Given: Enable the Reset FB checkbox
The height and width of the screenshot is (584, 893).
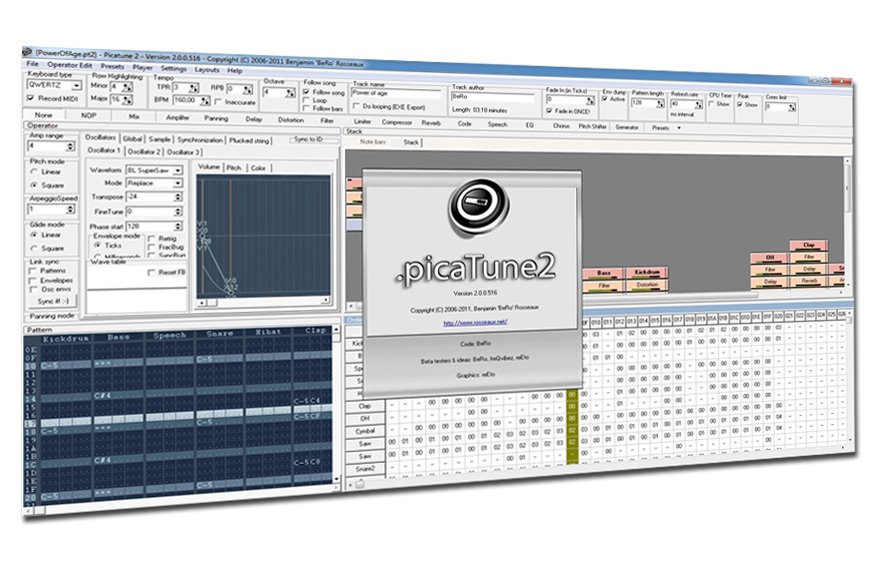Looking at the screenshot, I should [151, 272].
